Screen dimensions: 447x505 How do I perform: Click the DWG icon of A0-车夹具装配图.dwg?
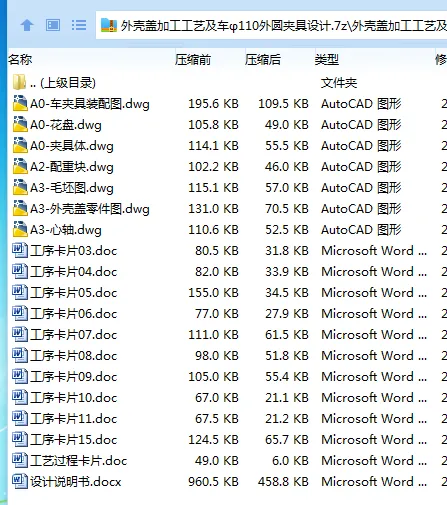[20, 103]
